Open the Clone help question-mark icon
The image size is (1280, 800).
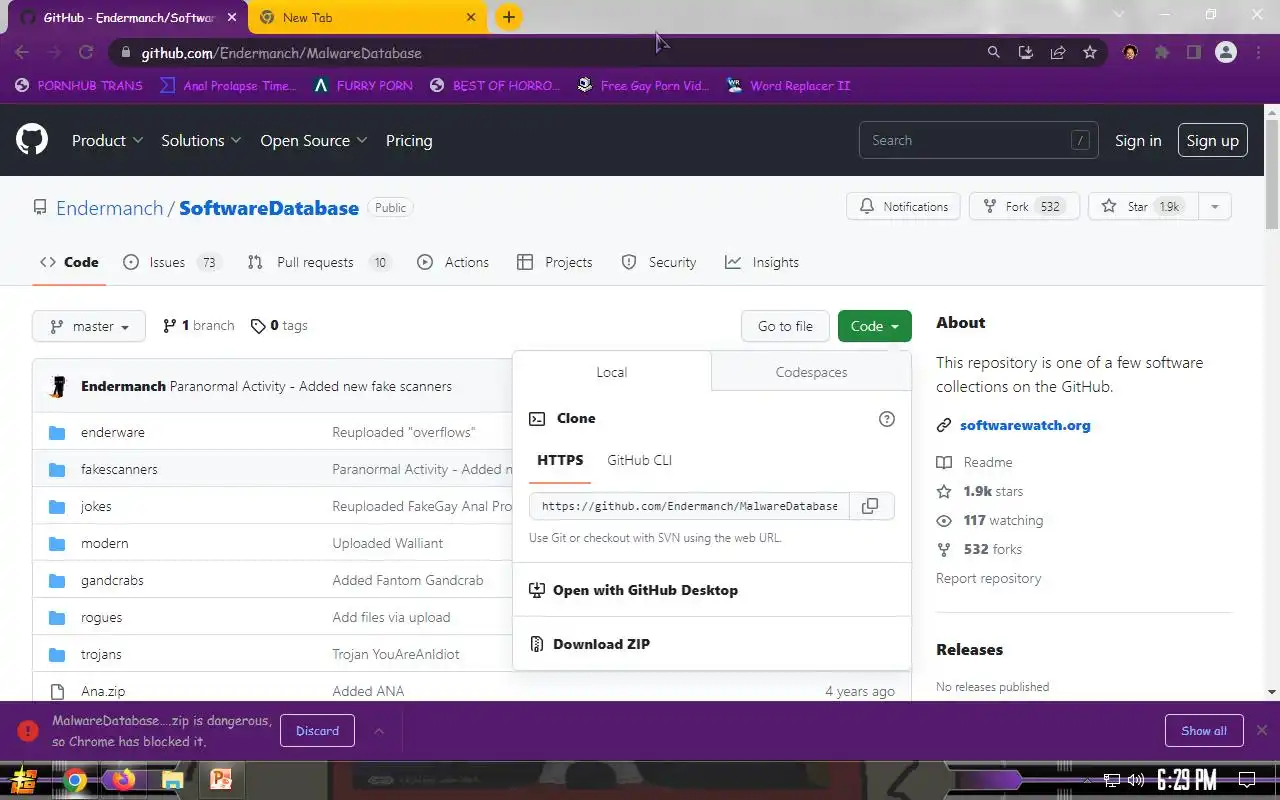[x=886, y=419]
